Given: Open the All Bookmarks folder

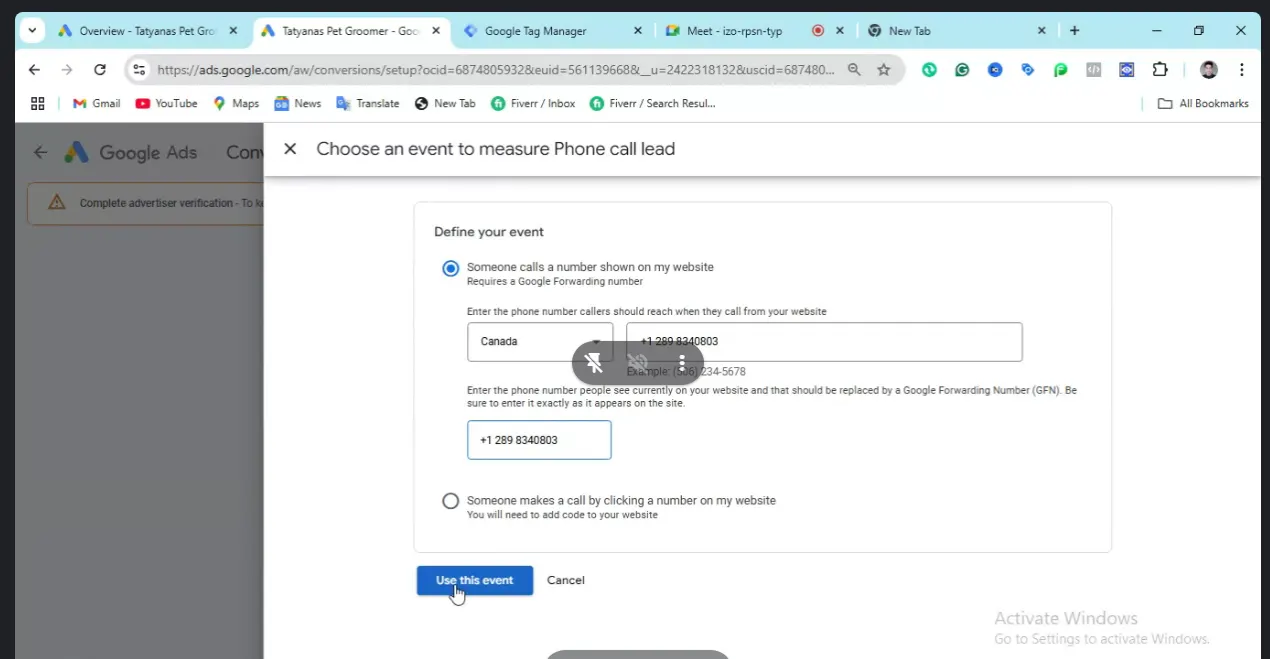Looking at the screenshot, I should [x=1203, y=103].
